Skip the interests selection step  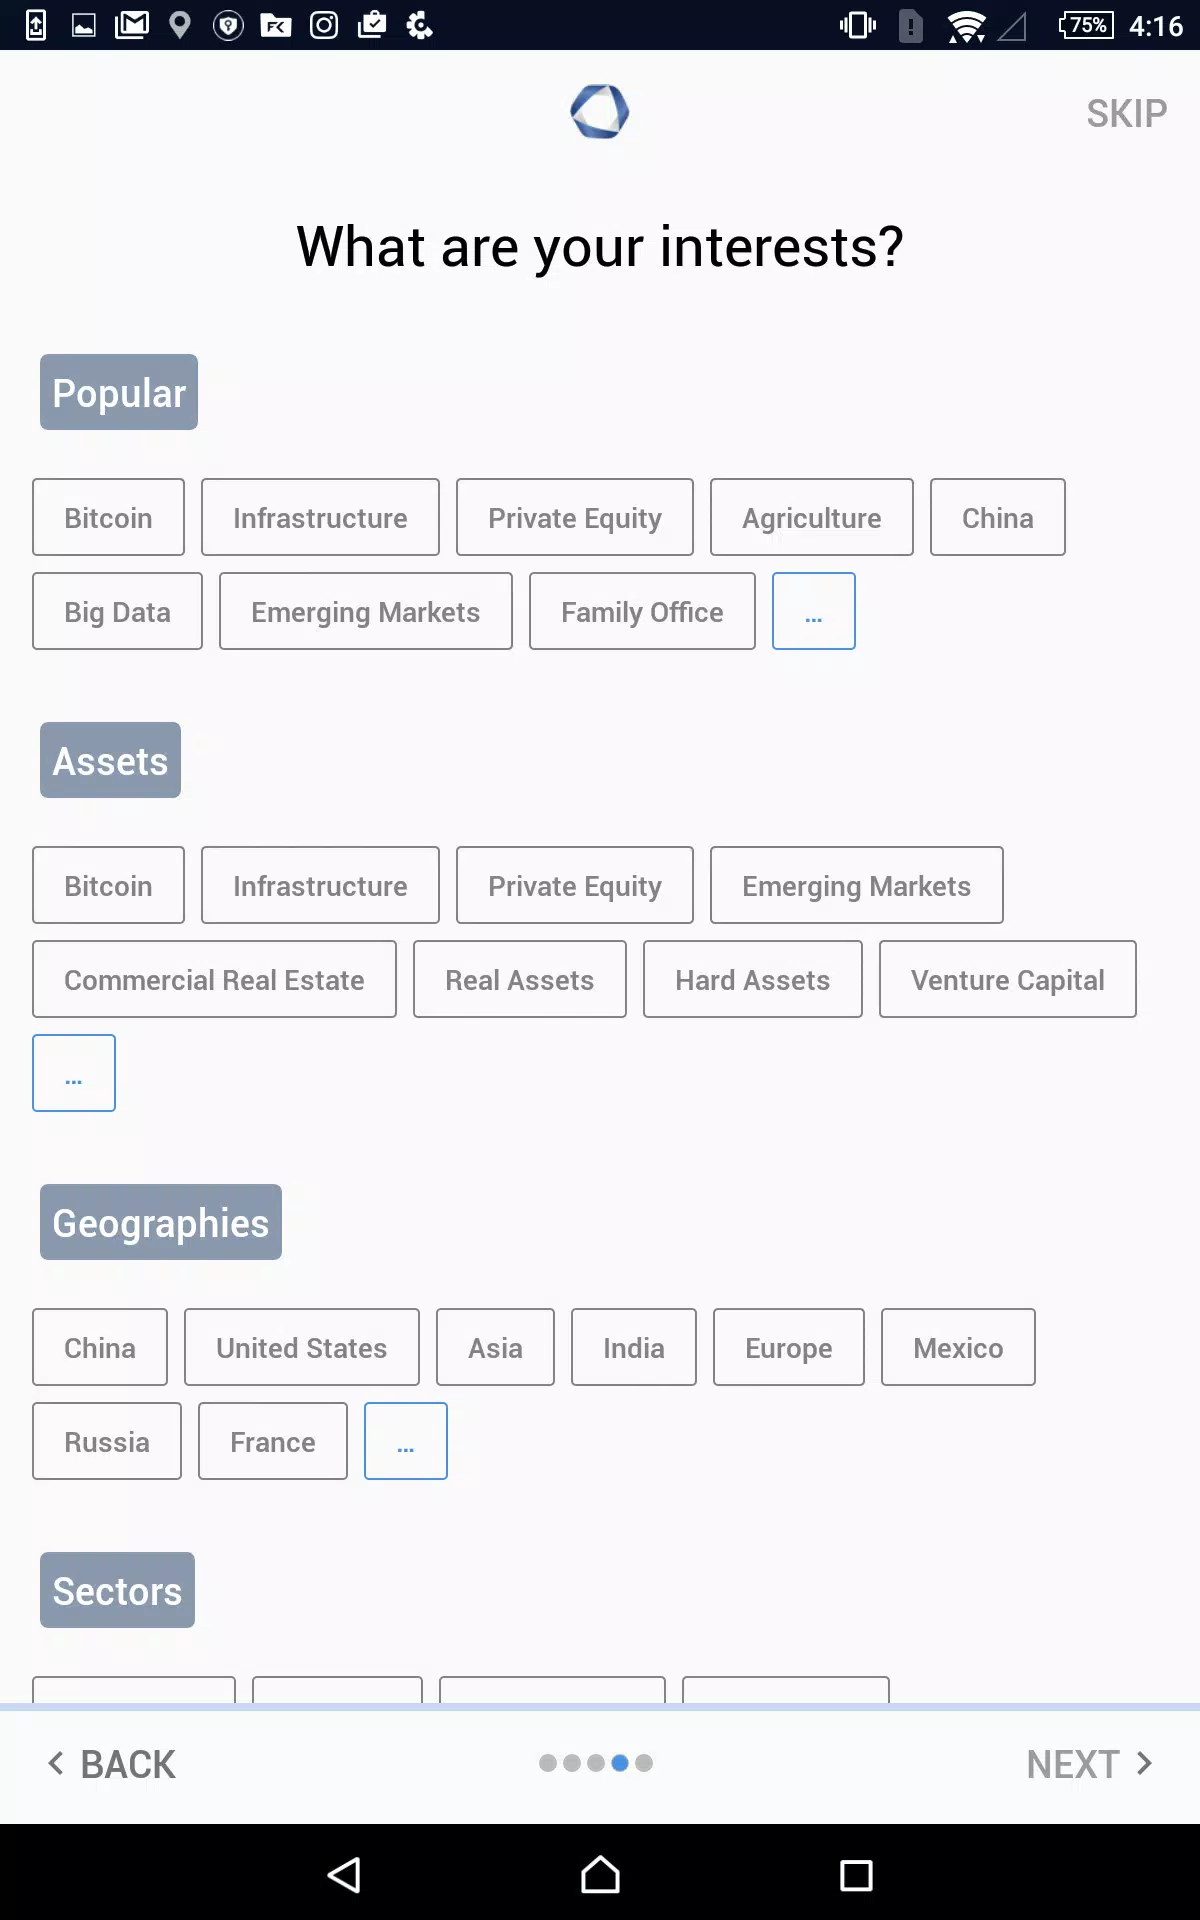tap(1127, 113)
